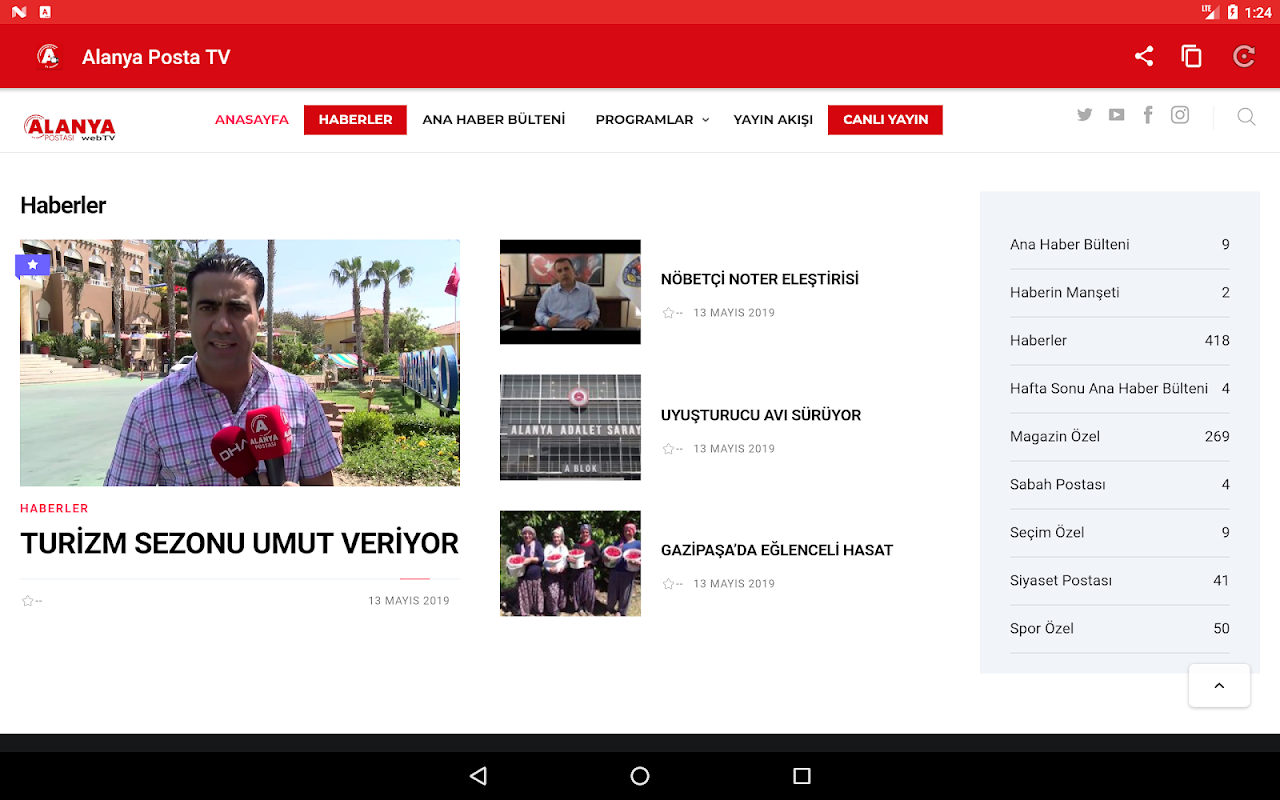This screenshot has width=1280, height=800.
Task: Open the Turizm Sezonu Umut Veriyor headline
Action: [240, 544]
